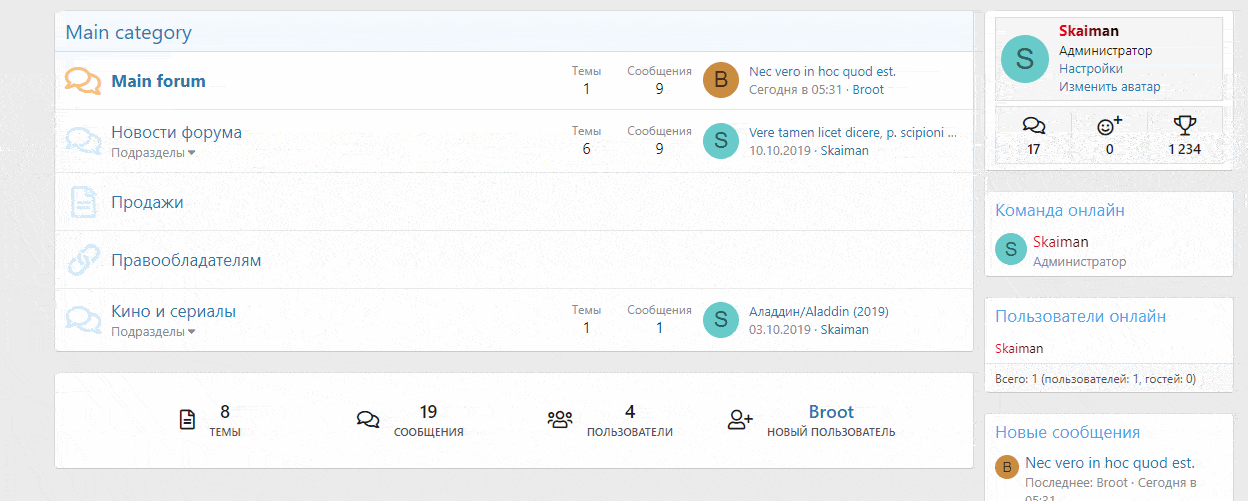This screenshot has width=1248, height=501.
Task: Open the Main forum link
Action: (158, 81)
